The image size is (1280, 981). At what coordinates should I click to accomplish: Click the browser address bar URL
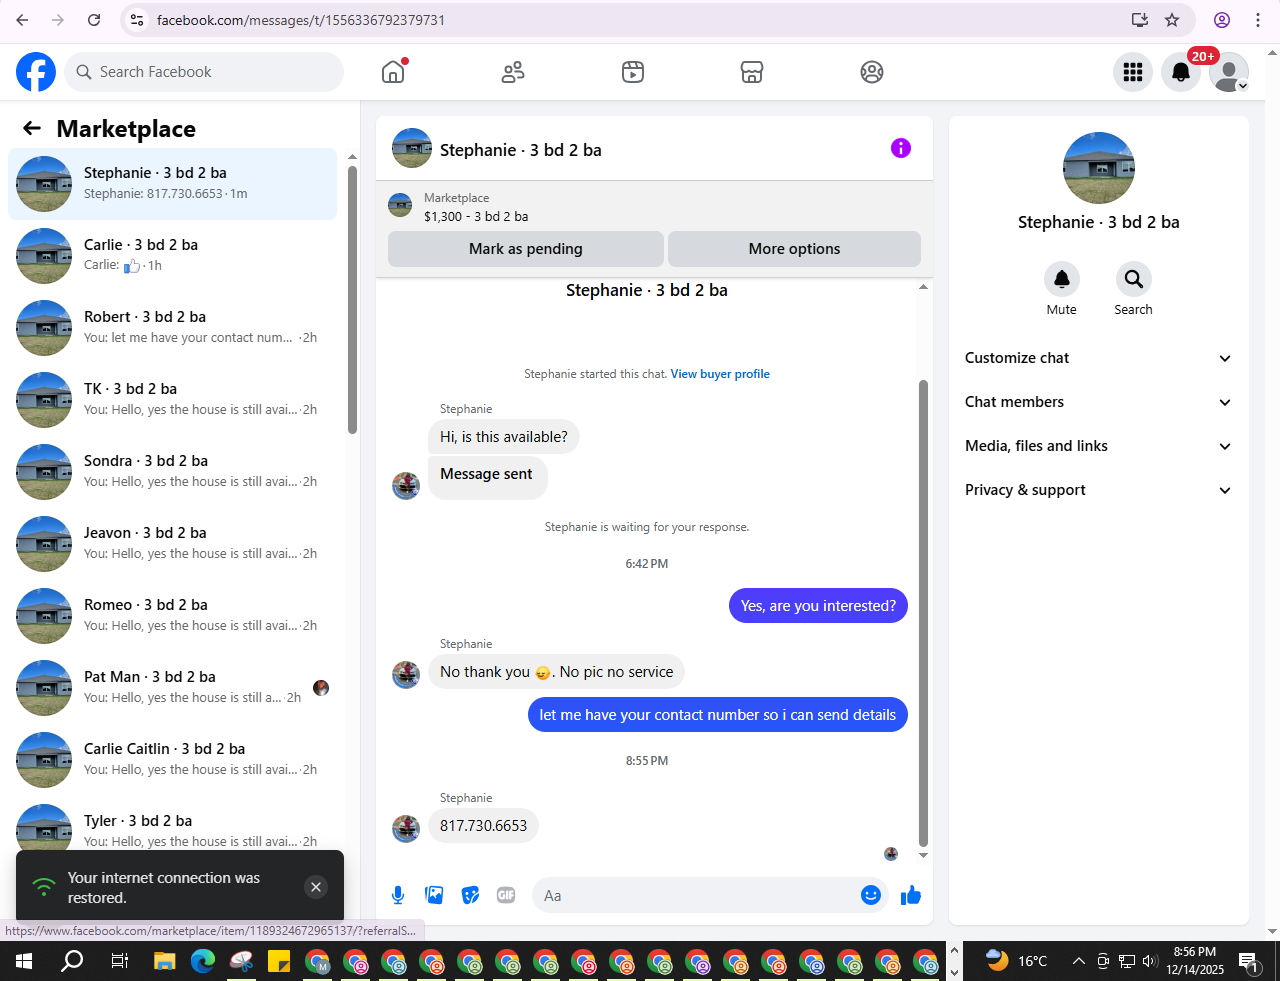(301, 20)
